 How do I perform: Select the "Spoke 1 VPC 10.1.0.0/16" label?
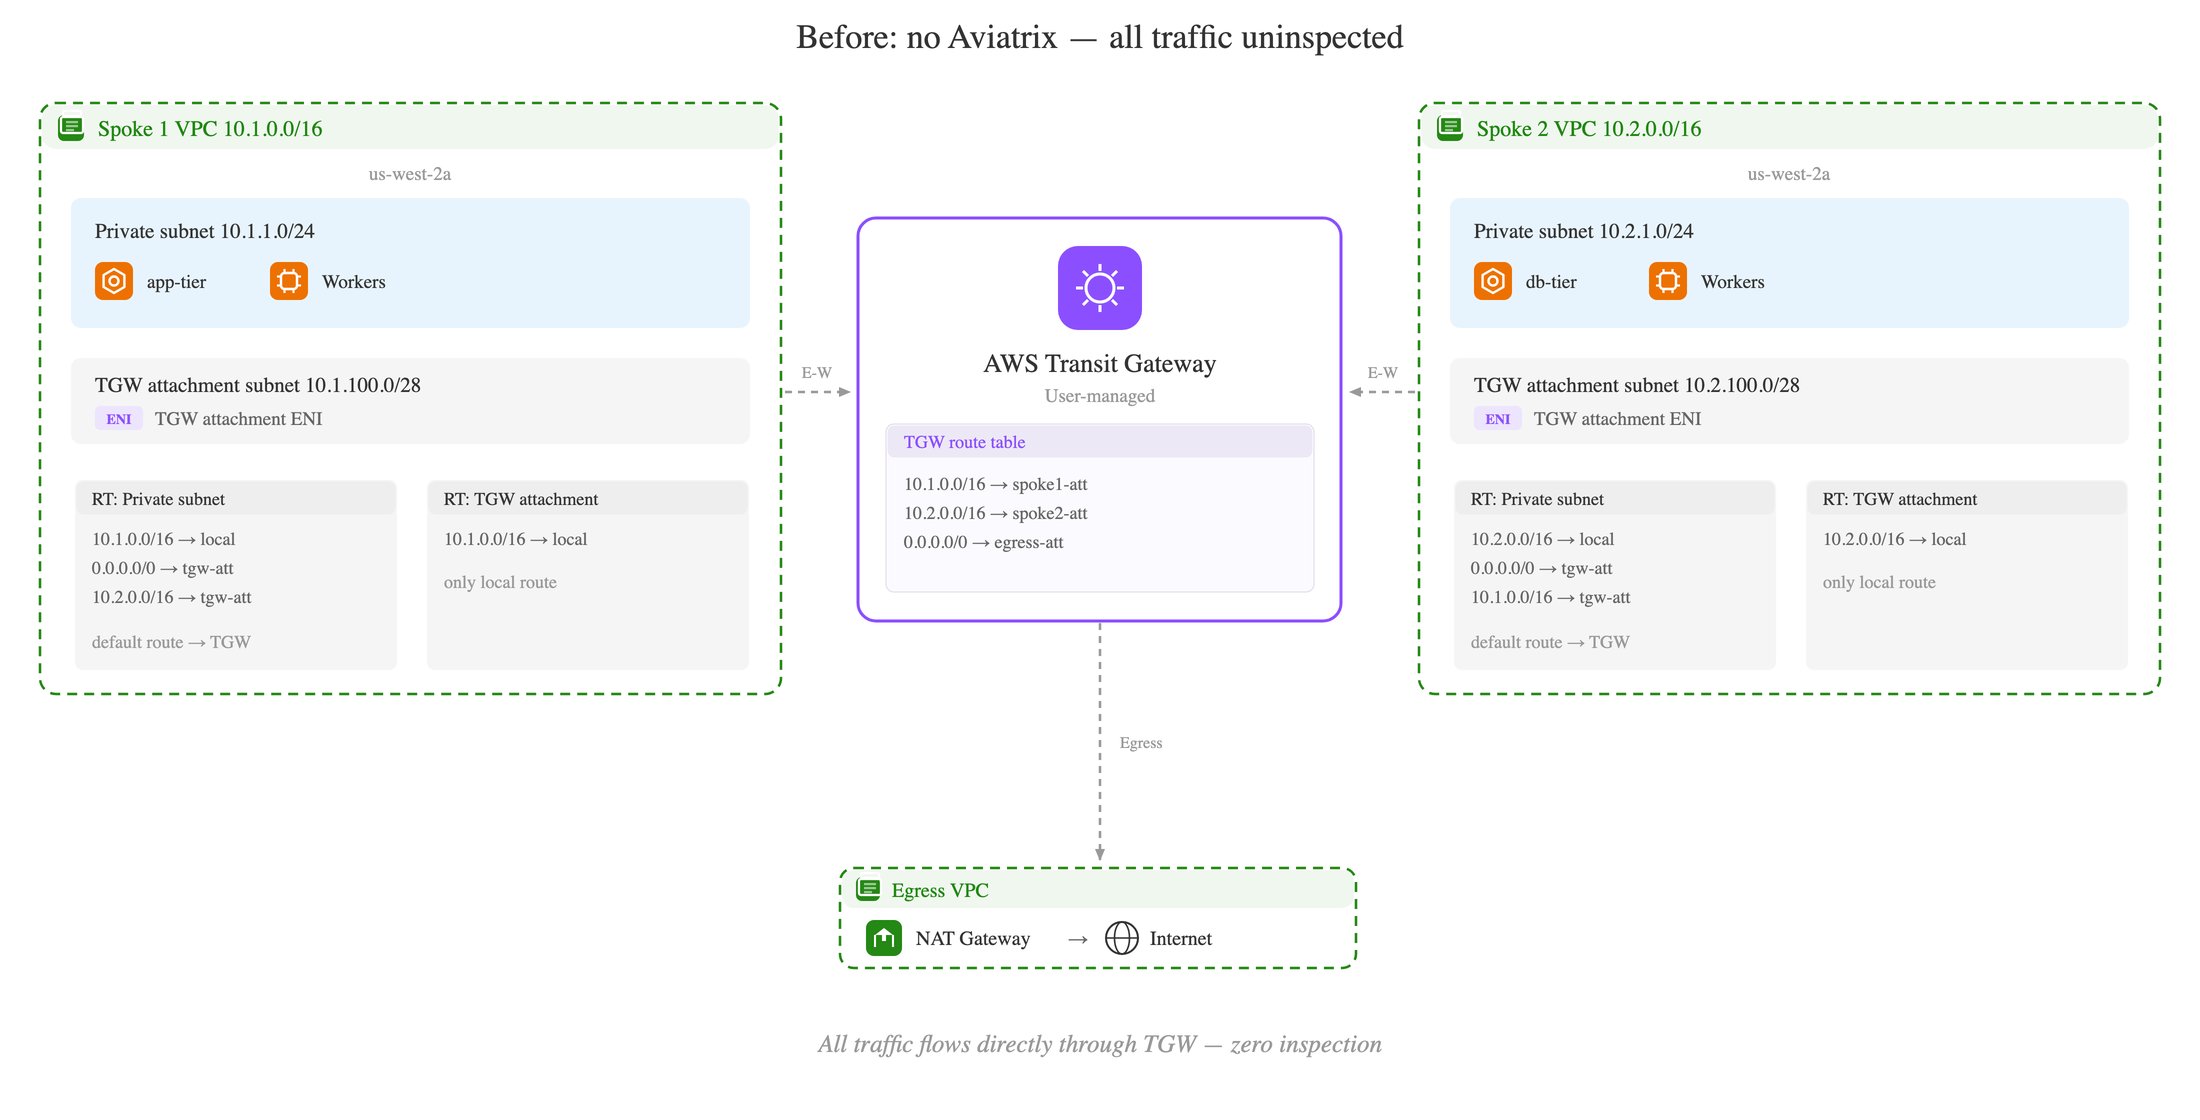[210, 129]
